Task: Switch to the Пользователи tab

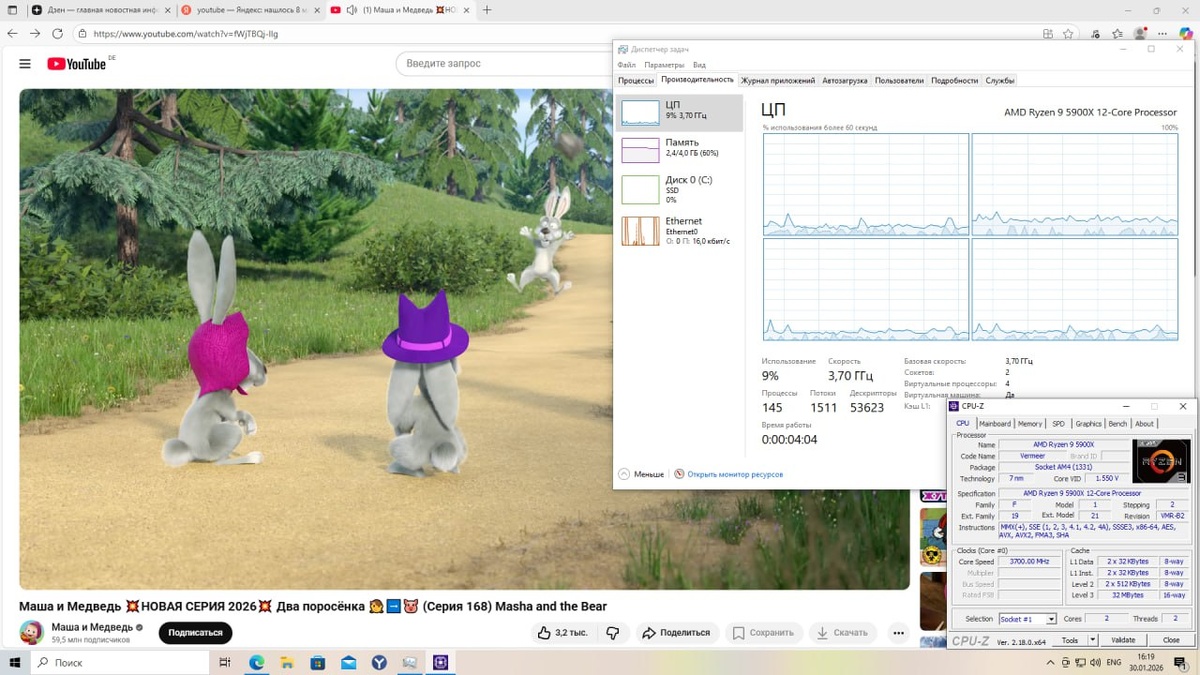Action: pos(899,80)
